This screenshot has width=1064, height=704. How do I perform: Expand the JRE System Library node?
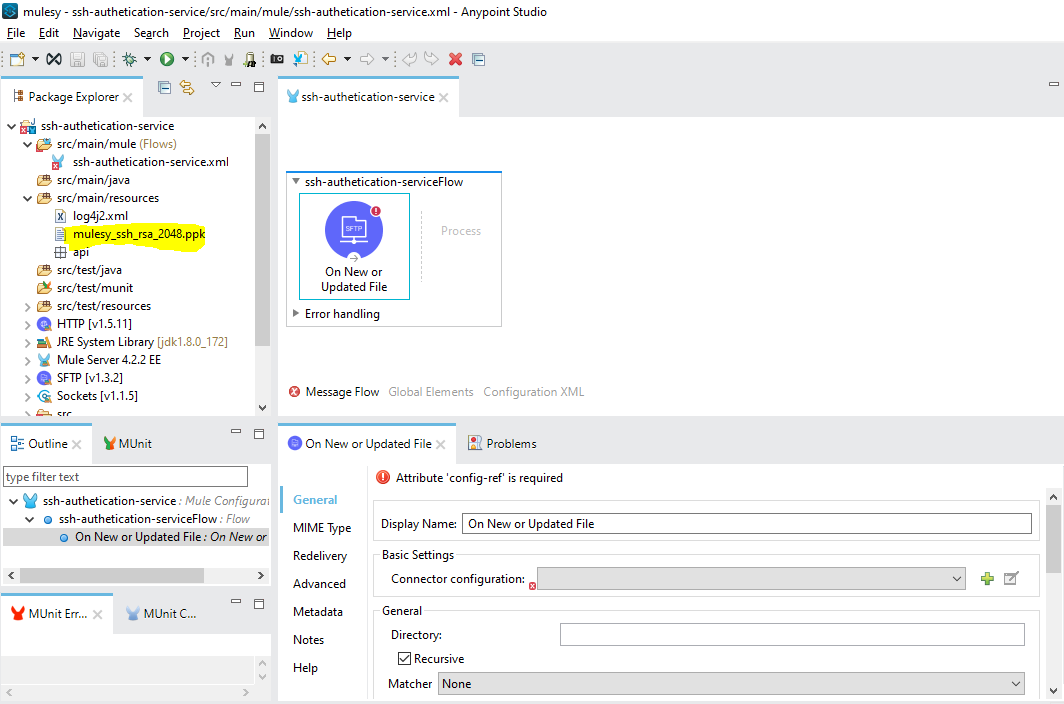coord(27,342)
